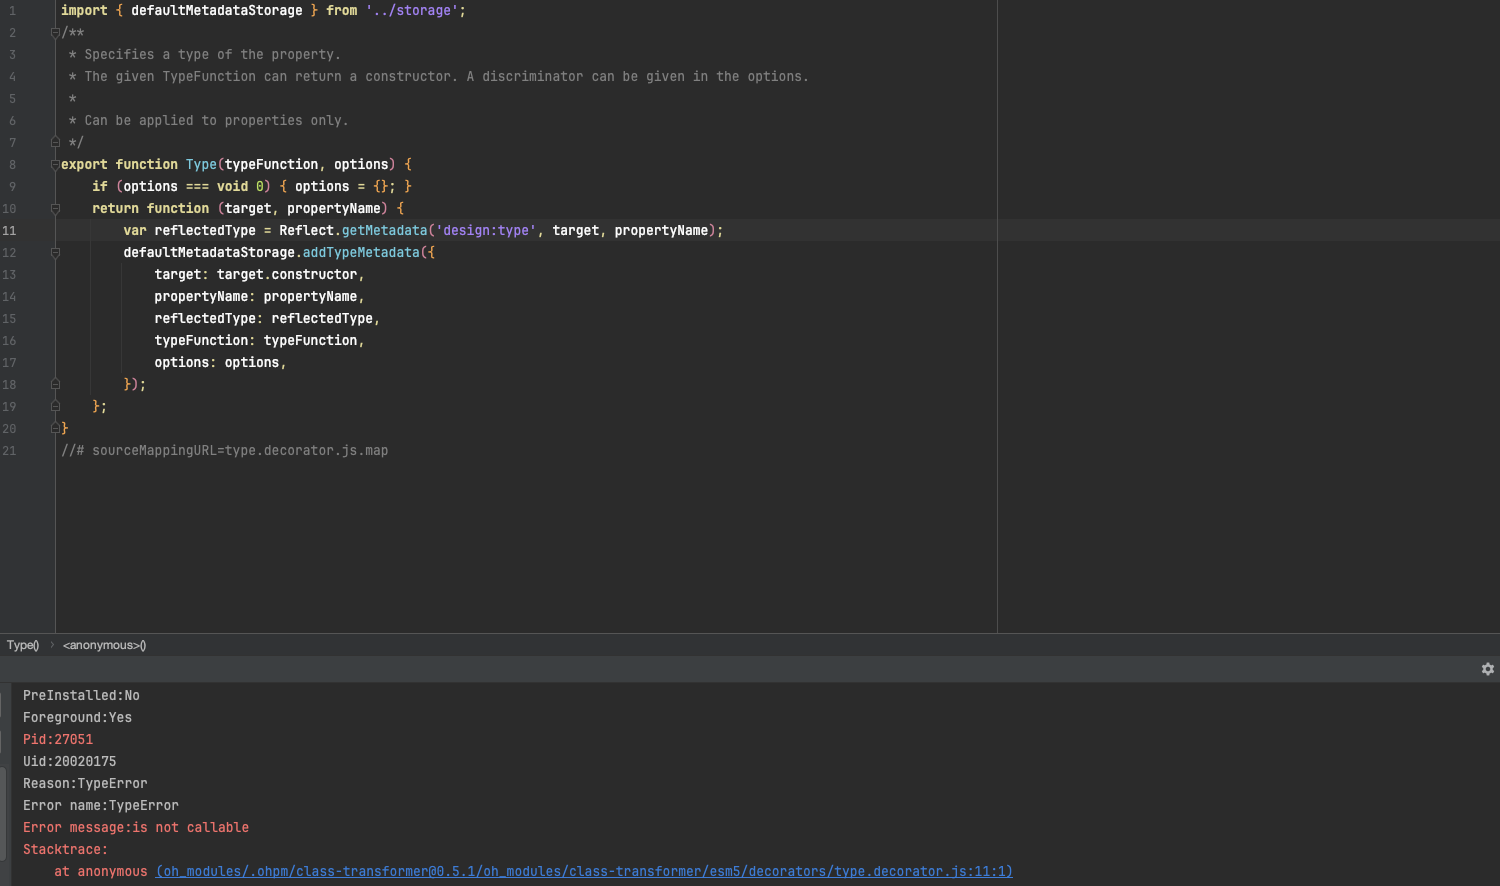Image resolution: width=1500 pixels, height=886 pixels.
Task: Click the "Error message:is not callable" line
Action: tap(136, 828)
